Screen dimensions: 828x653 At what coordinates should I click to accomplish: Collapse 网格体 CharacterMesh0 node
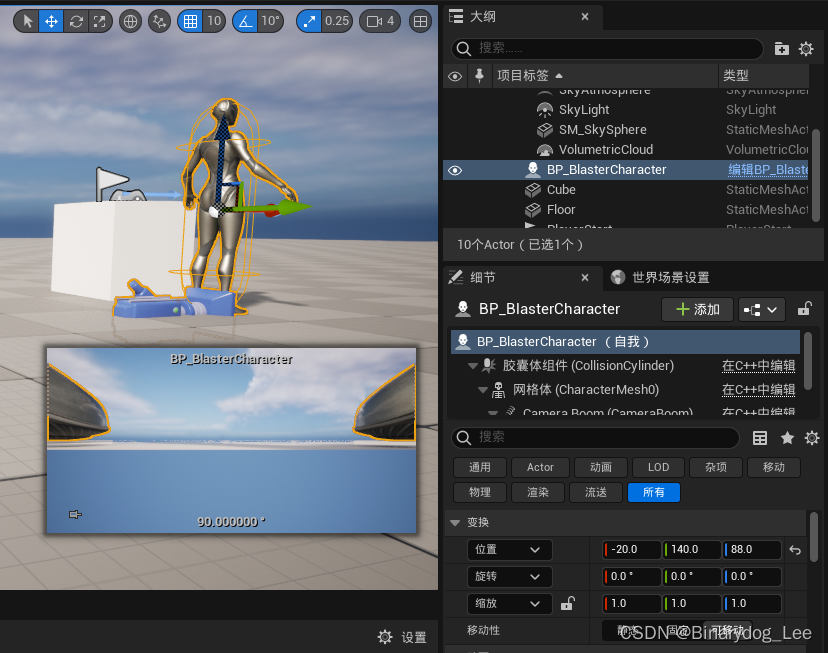coord(483,390)
